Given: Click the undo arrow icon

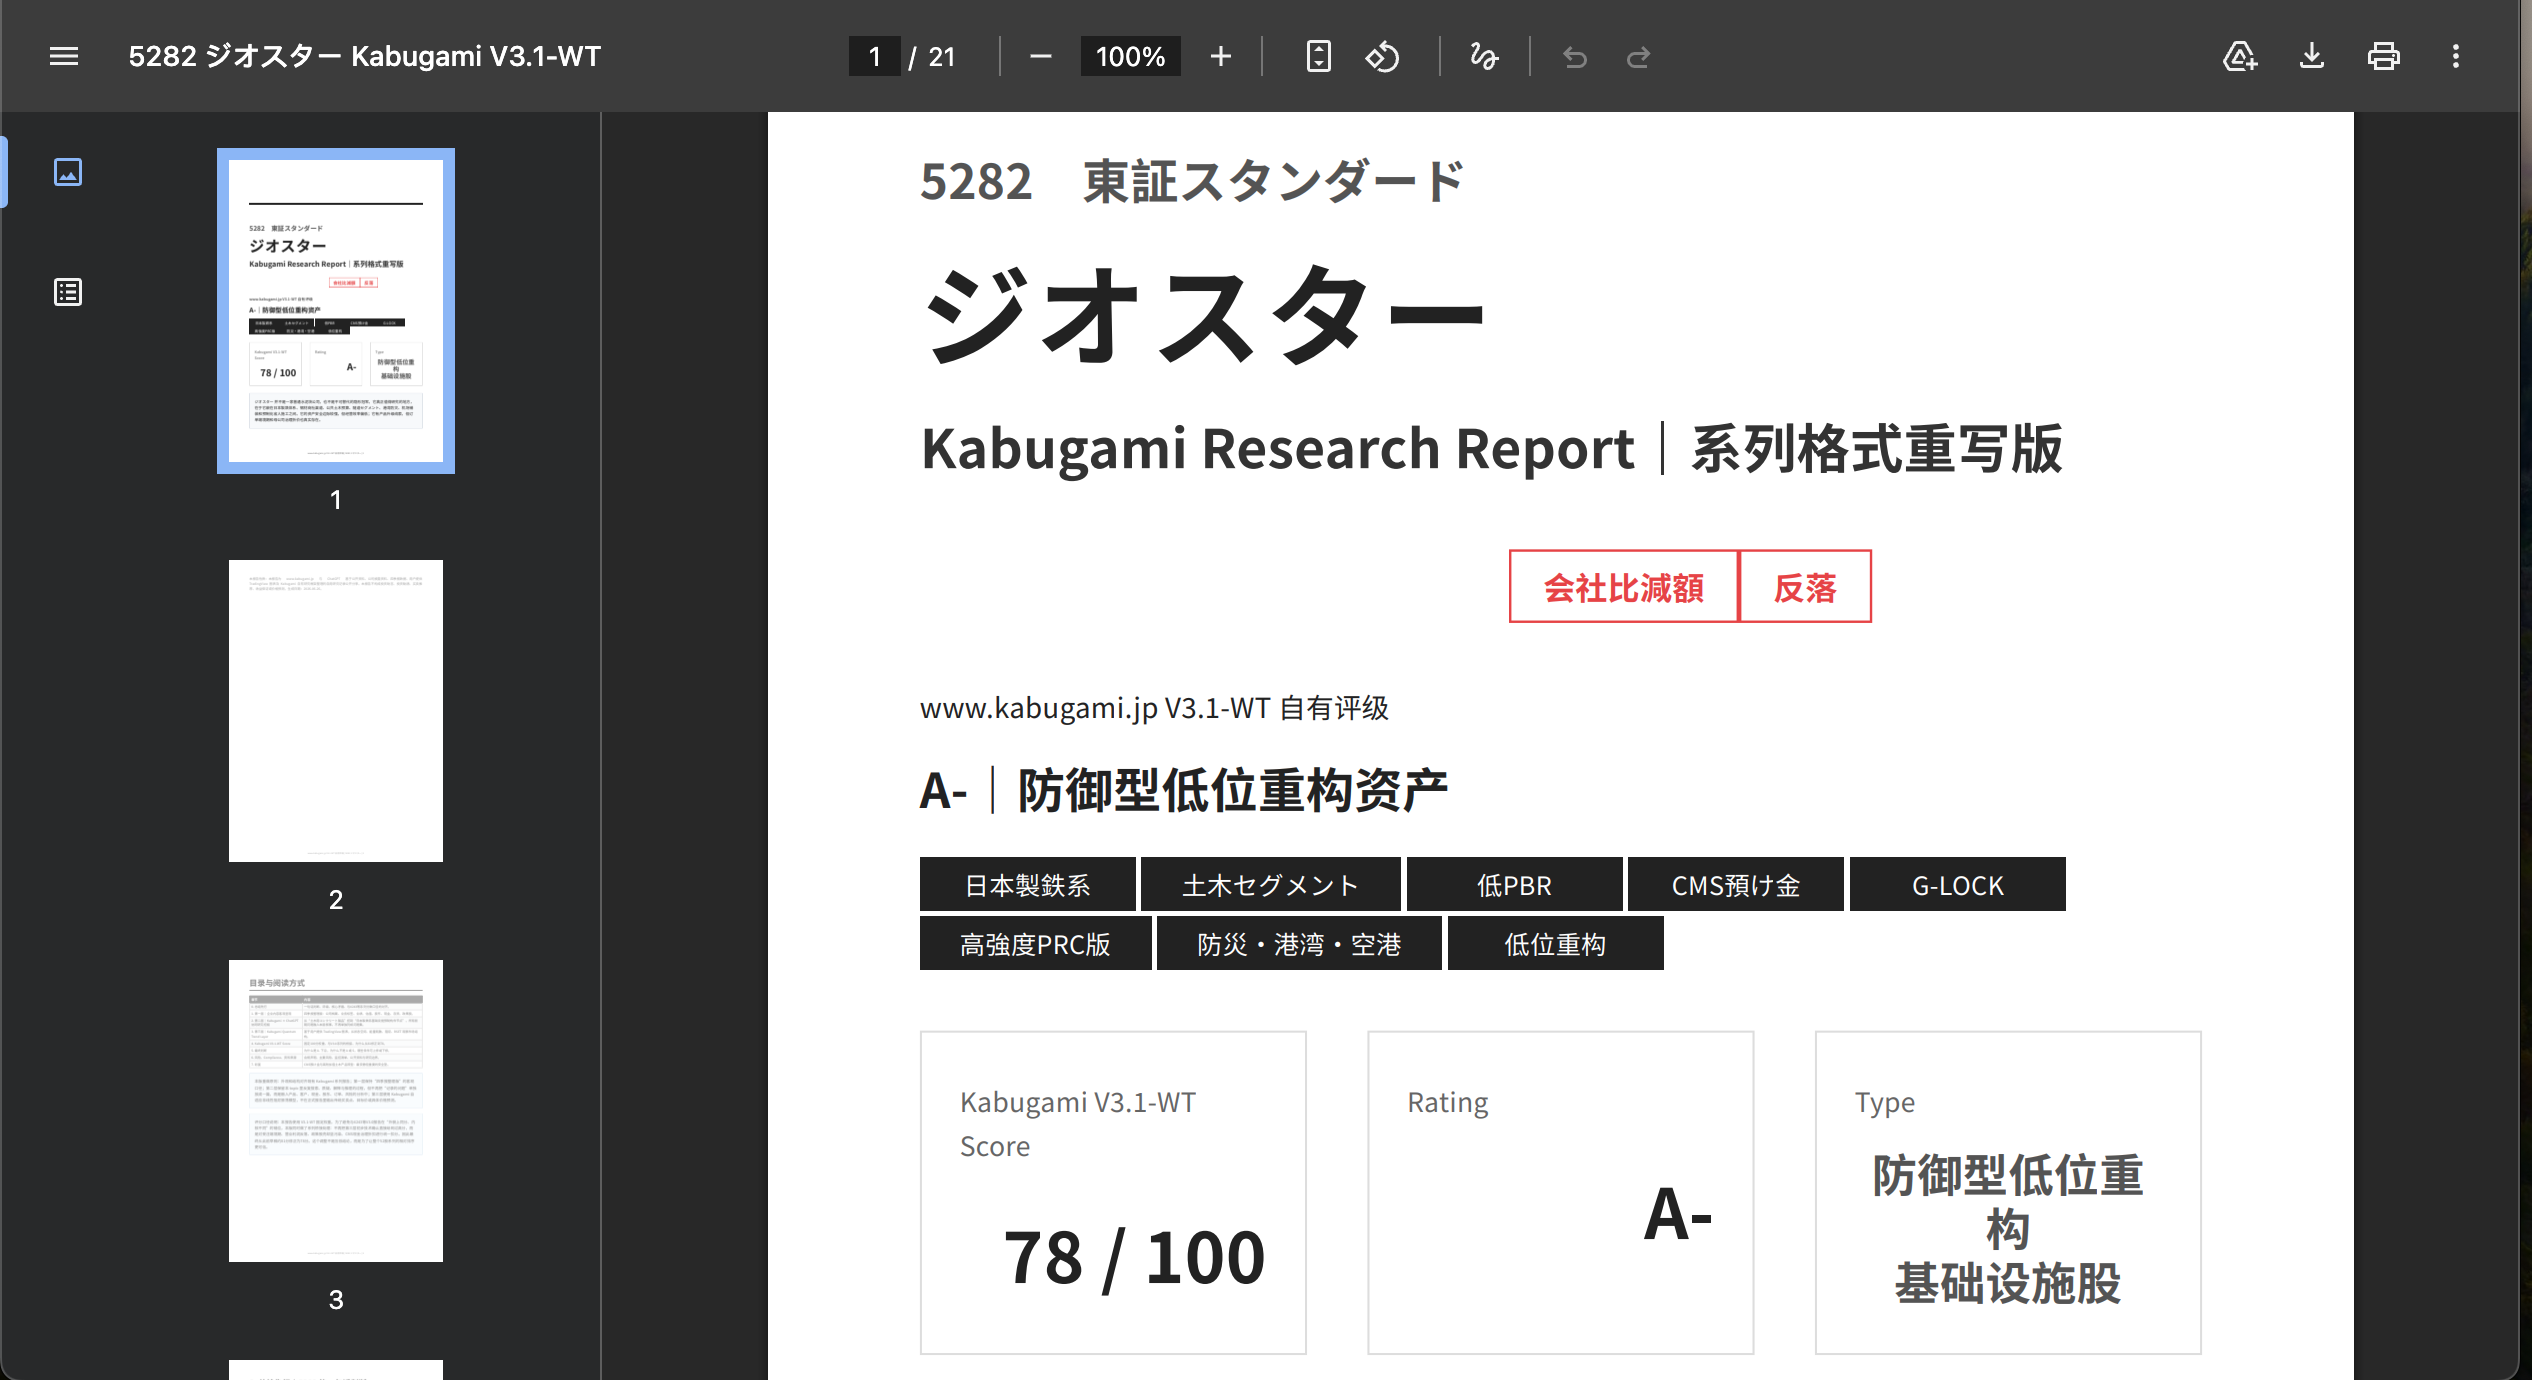Looking at the screenshot, I should 1575,56.
